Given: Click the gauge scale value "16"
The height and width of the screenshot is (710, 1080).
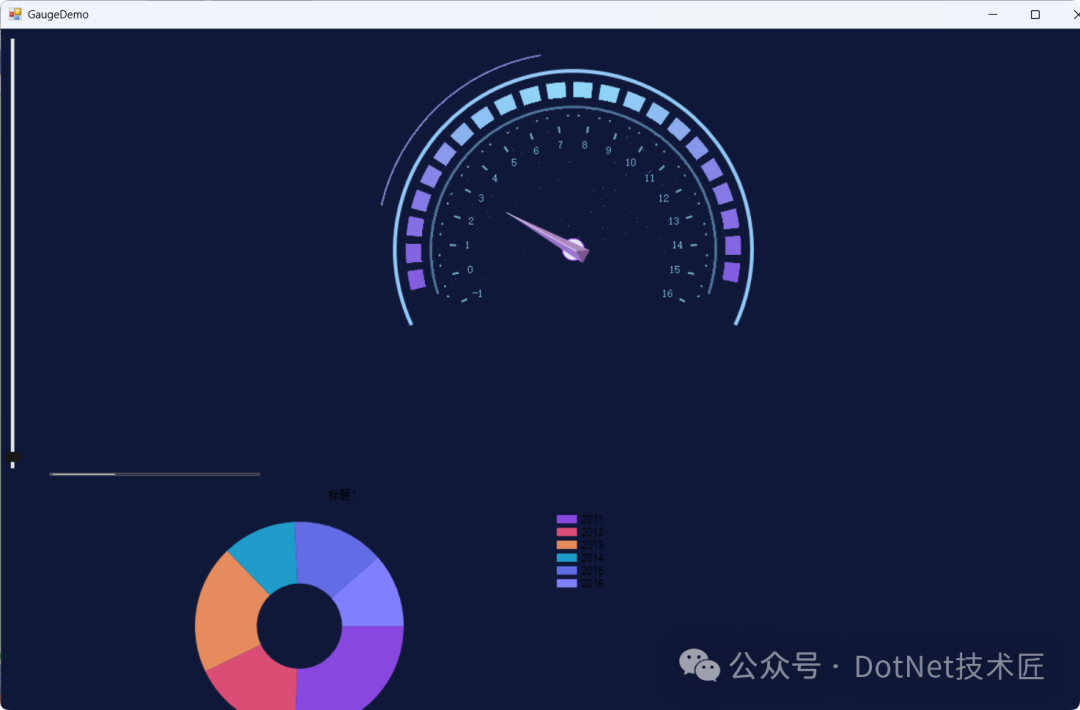Looking at the screenshot, I should pos(667,293).
